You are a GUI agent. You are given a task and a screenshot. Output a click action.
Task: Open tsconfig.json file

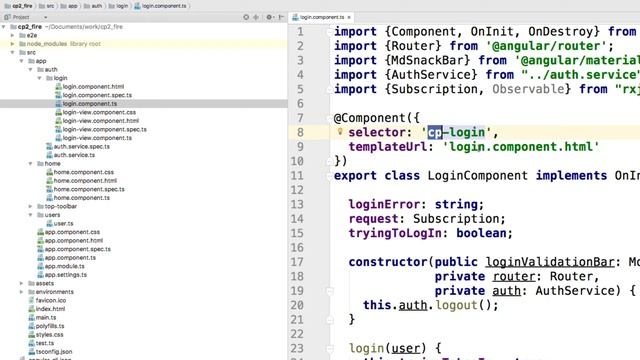[50, 351]
